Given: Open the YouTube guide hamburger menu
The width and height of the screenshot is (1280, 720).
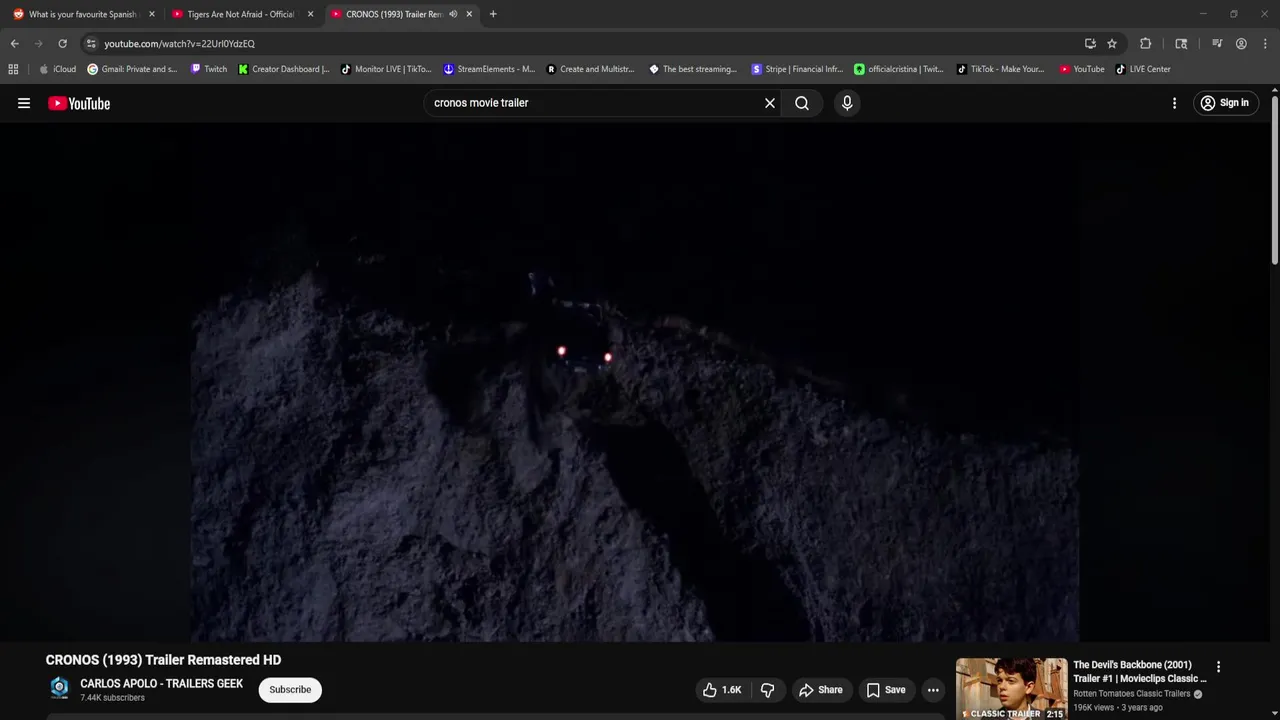Looking at the screenshot, I should coord(24,103).
